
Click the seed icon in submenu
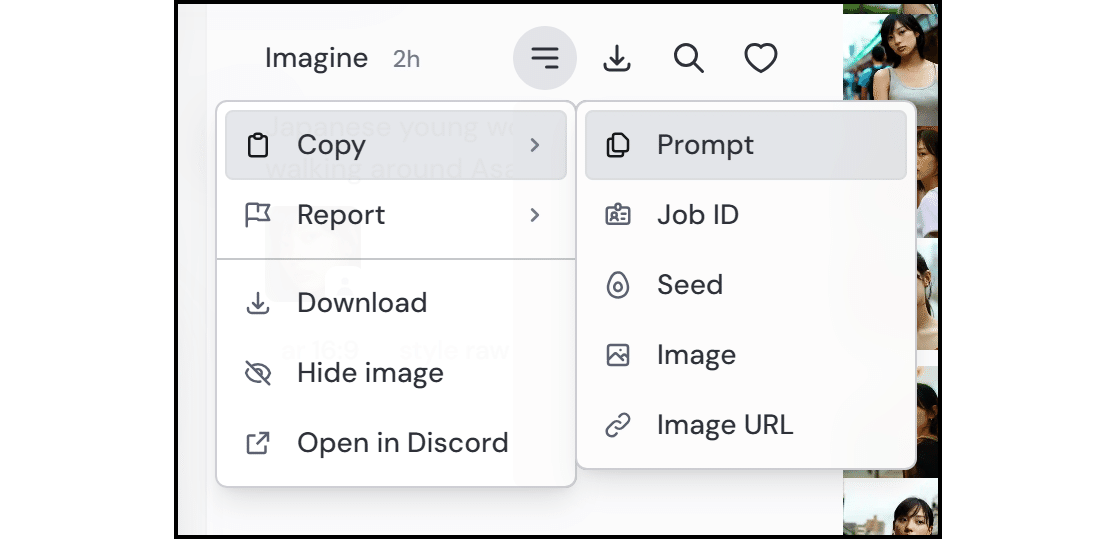618,285
